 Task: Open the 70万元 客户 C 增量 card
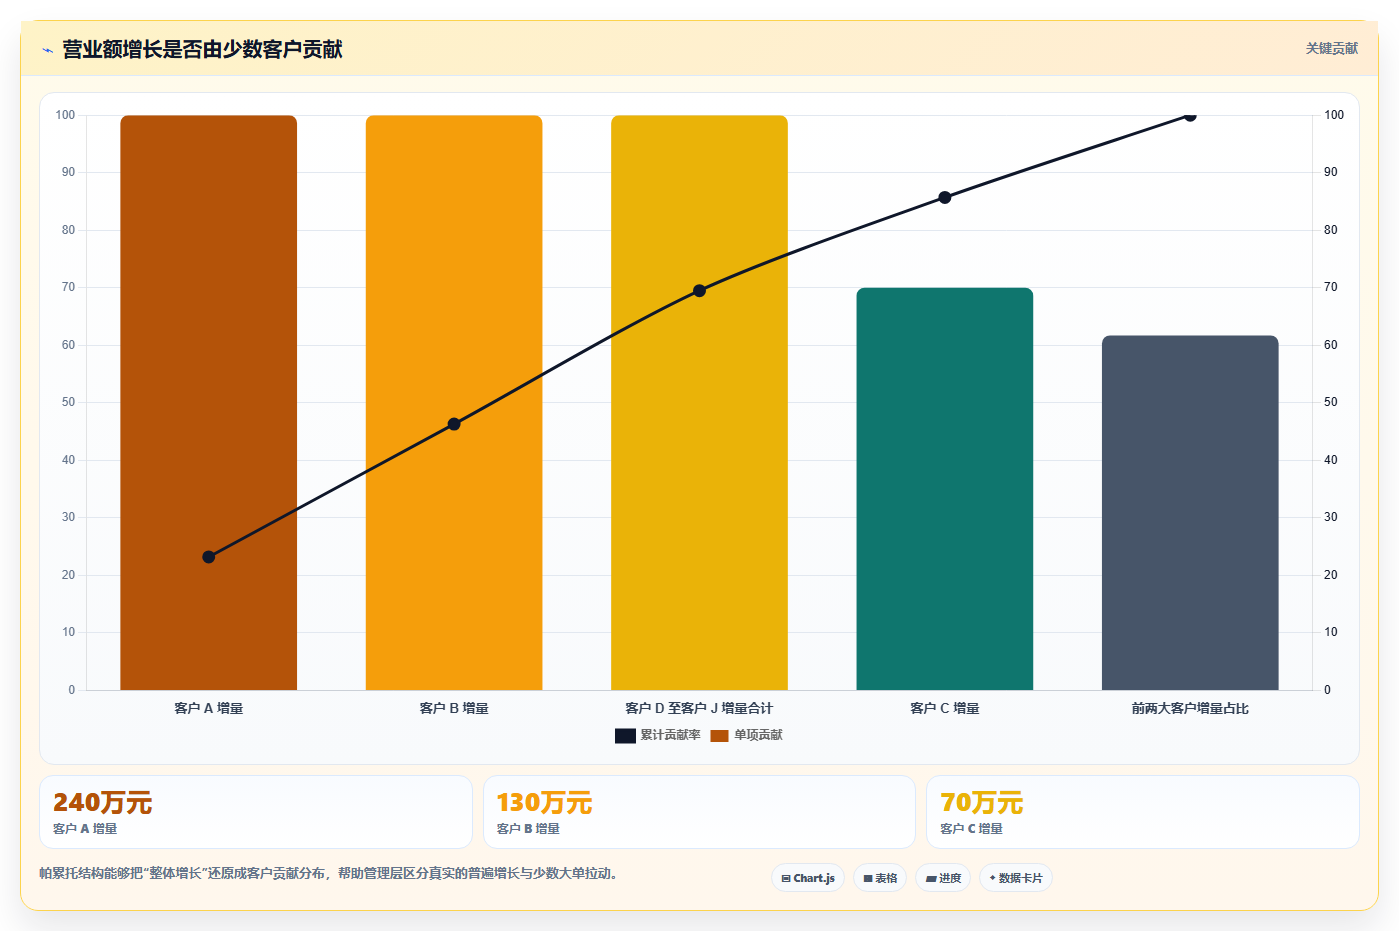1143,812
